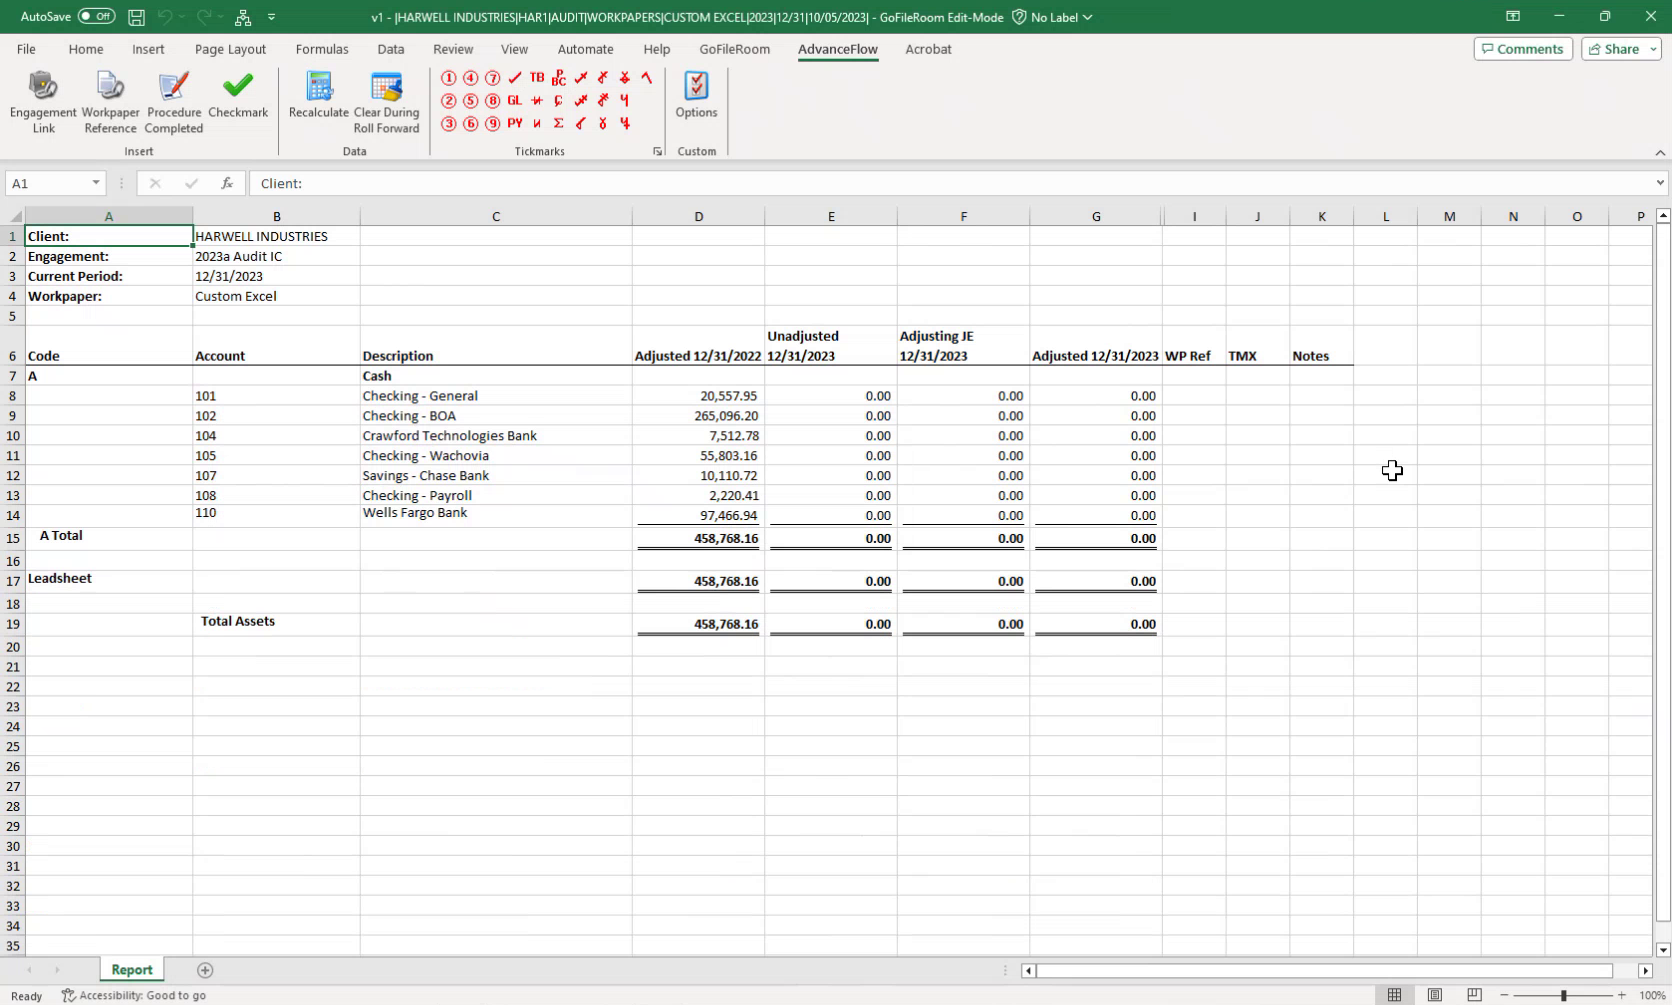Add a new sheet with the plus button
Image resolution: width=1672 pixels, height=1005 pixels.
205,970
